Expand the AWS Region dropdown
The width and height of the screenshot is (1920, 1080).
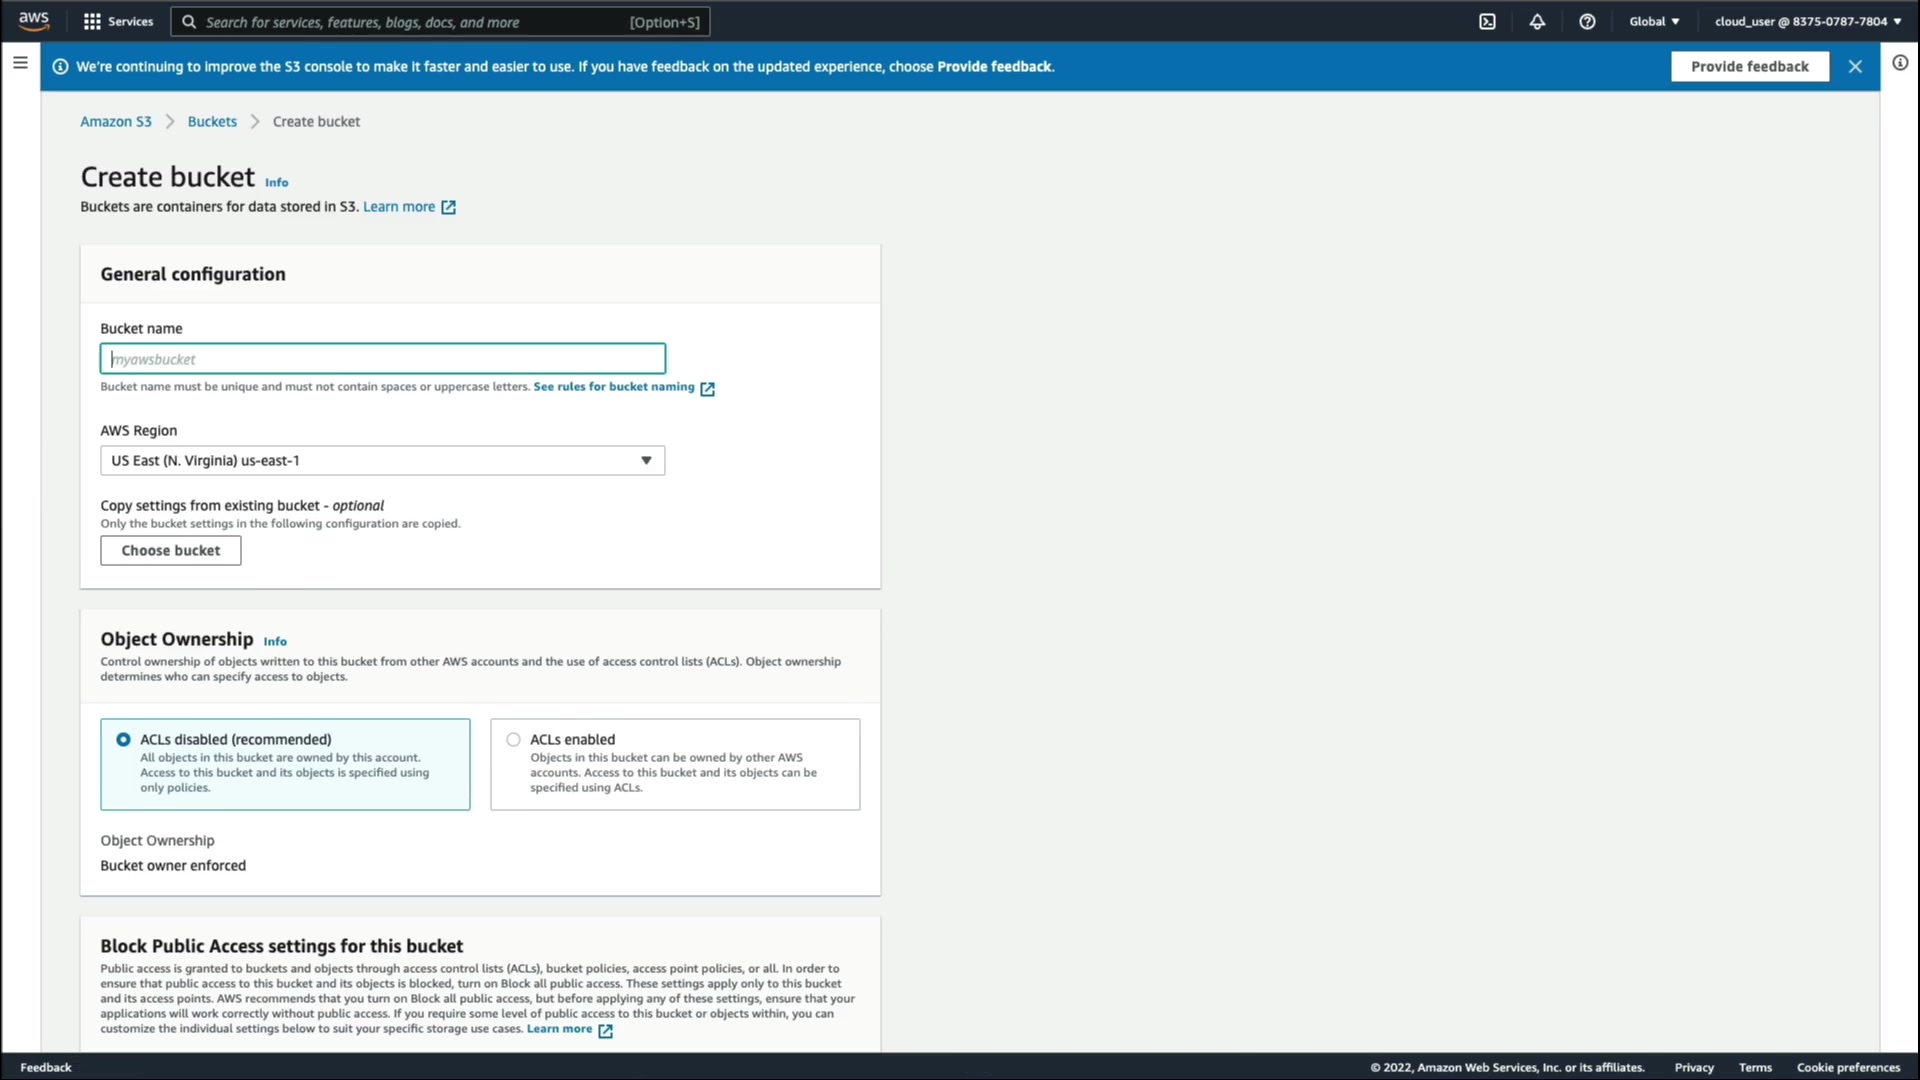[382, 461]
